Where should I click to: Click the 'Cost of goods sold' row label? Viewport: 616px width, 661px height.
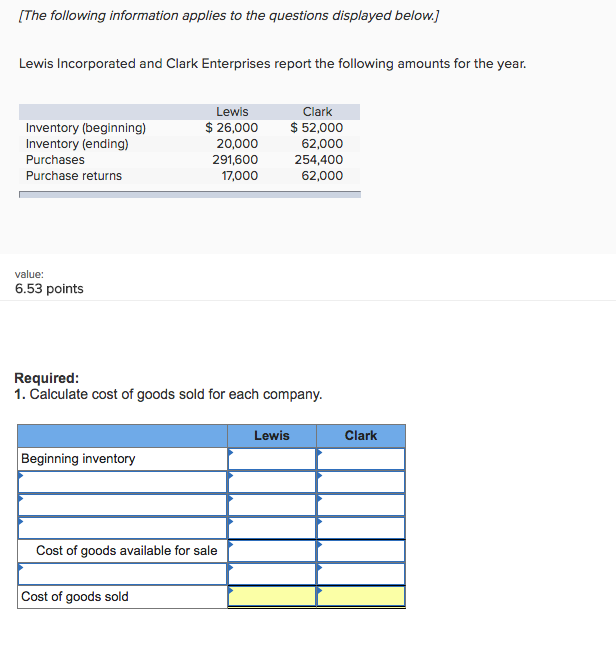(x=75, y=597)
